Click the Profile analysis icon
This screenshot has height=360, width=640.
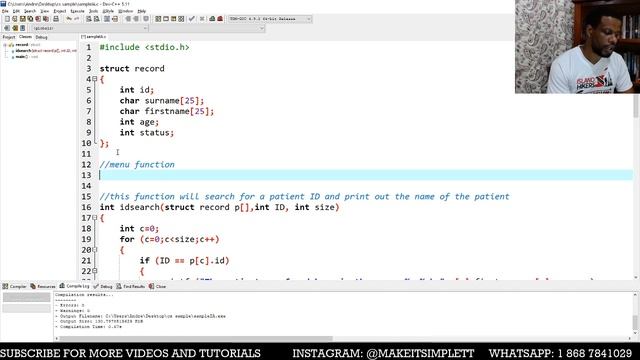[212, 19]
